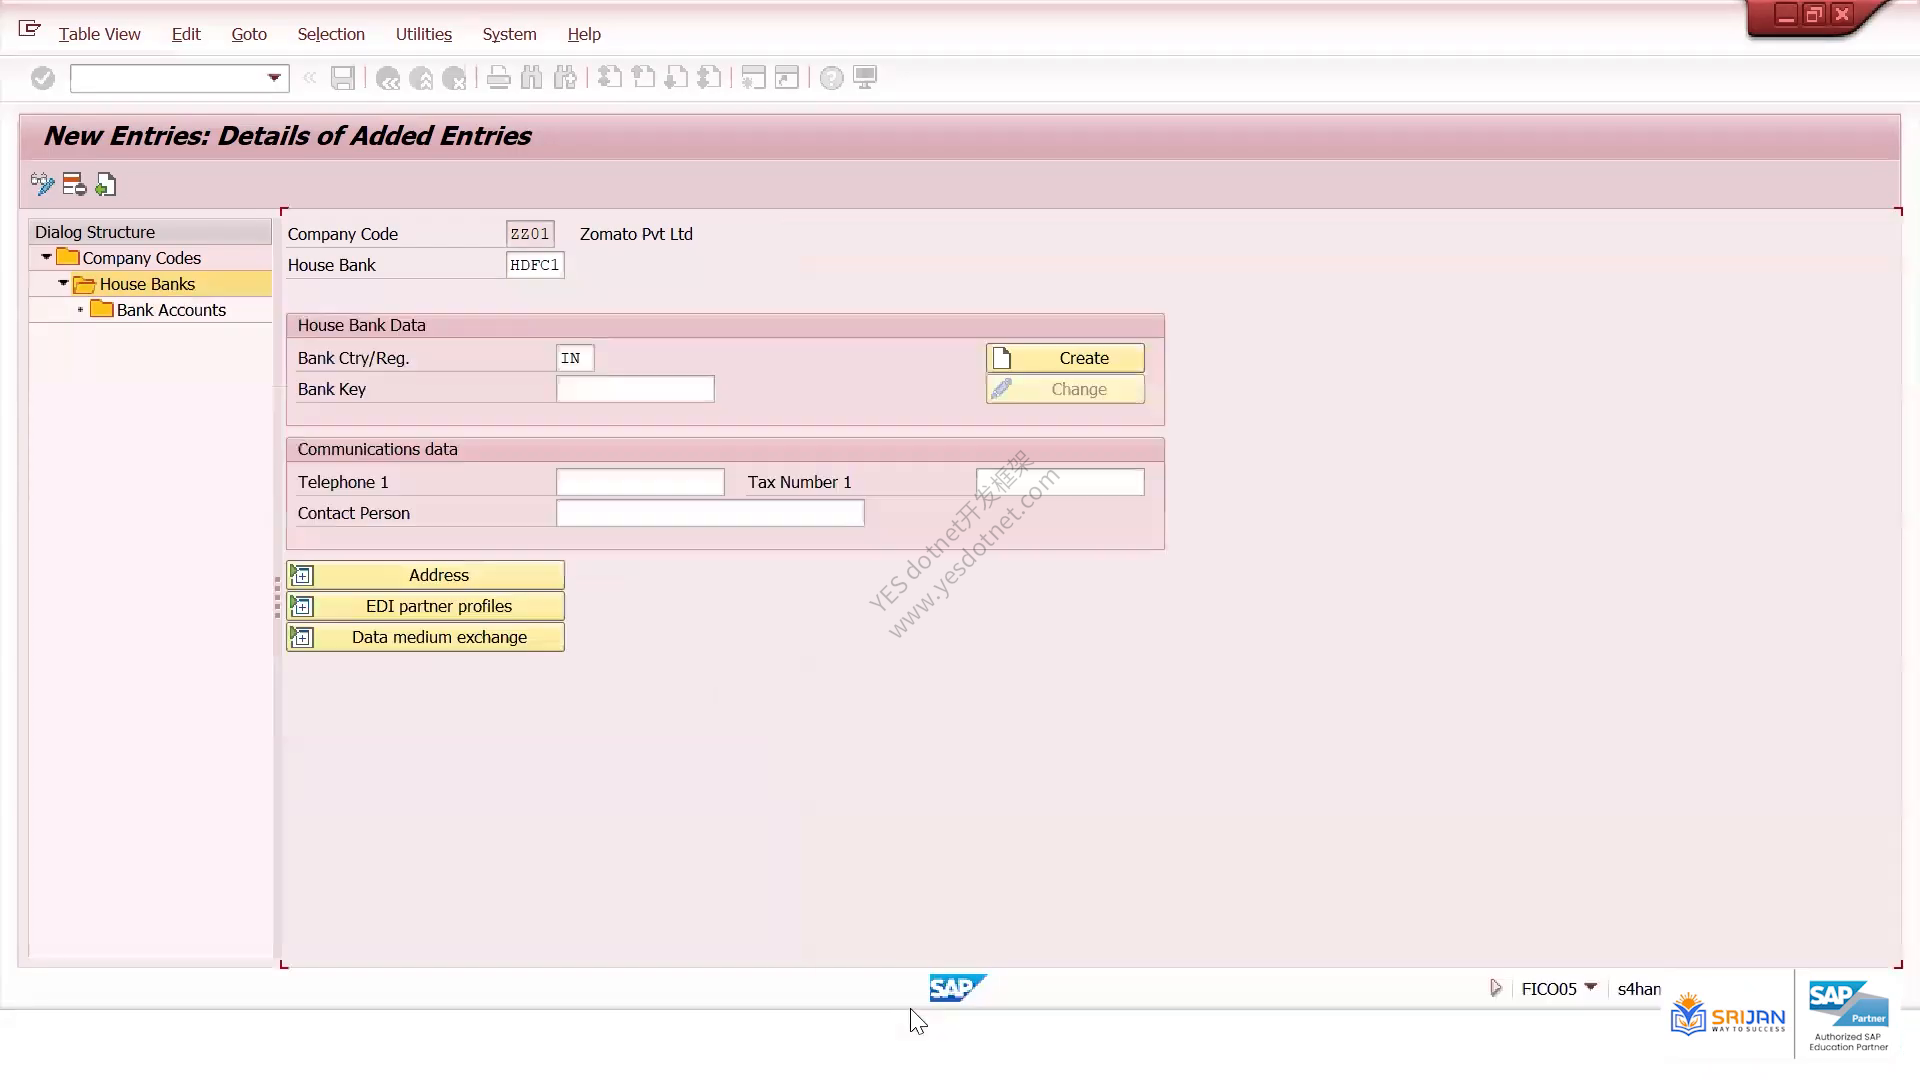This screenshot has width=1920, height=1080.
Task: Click the Tax Number 1 input field
Action: (1060, 482)
